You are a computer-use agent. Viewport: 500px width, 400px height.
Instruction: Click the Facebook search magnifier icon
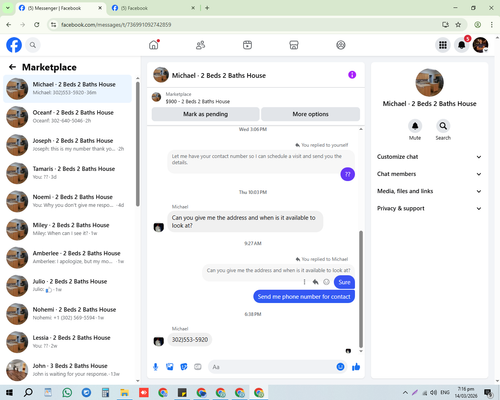[x=33, y=45]
